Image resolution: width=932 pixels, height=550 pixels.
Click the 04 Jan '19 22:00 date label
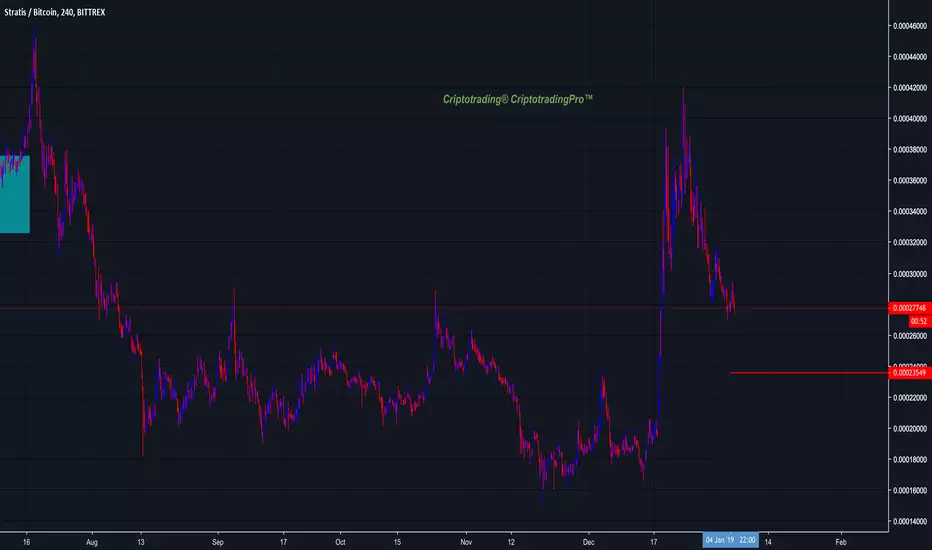tap(731, 540)
